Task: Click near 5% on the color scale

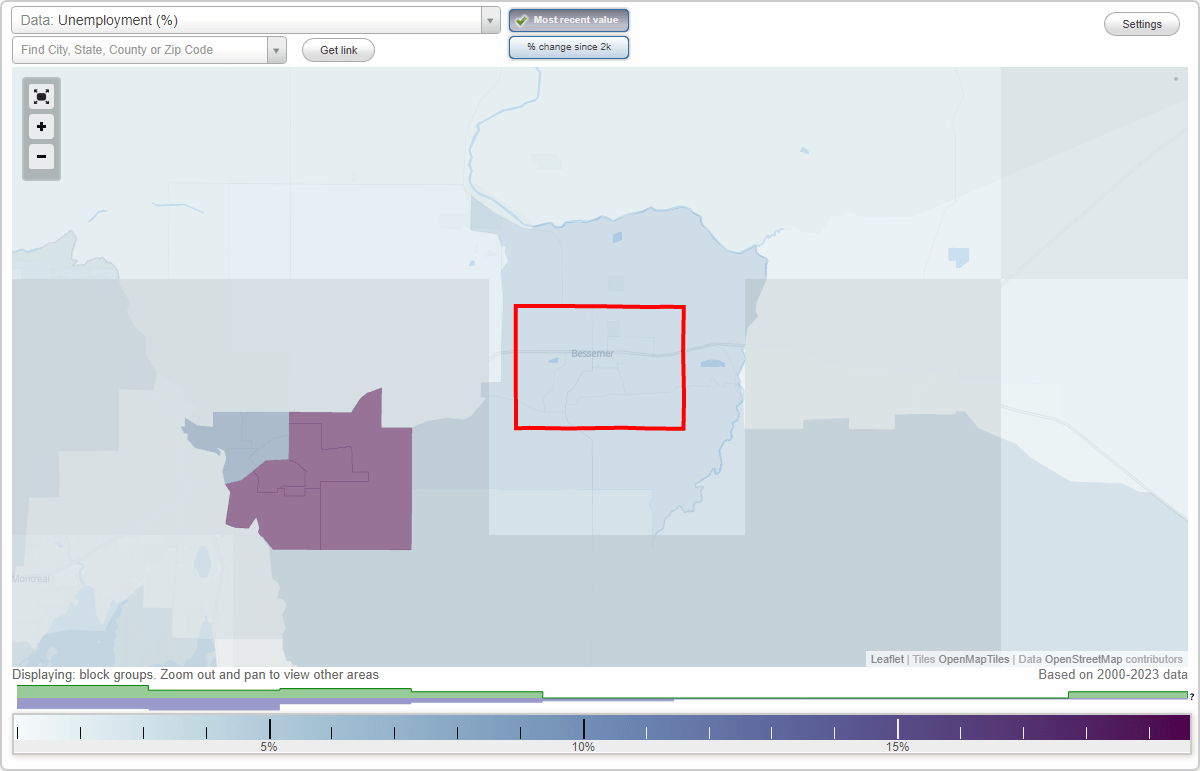Action: click(x=268, y=728)
